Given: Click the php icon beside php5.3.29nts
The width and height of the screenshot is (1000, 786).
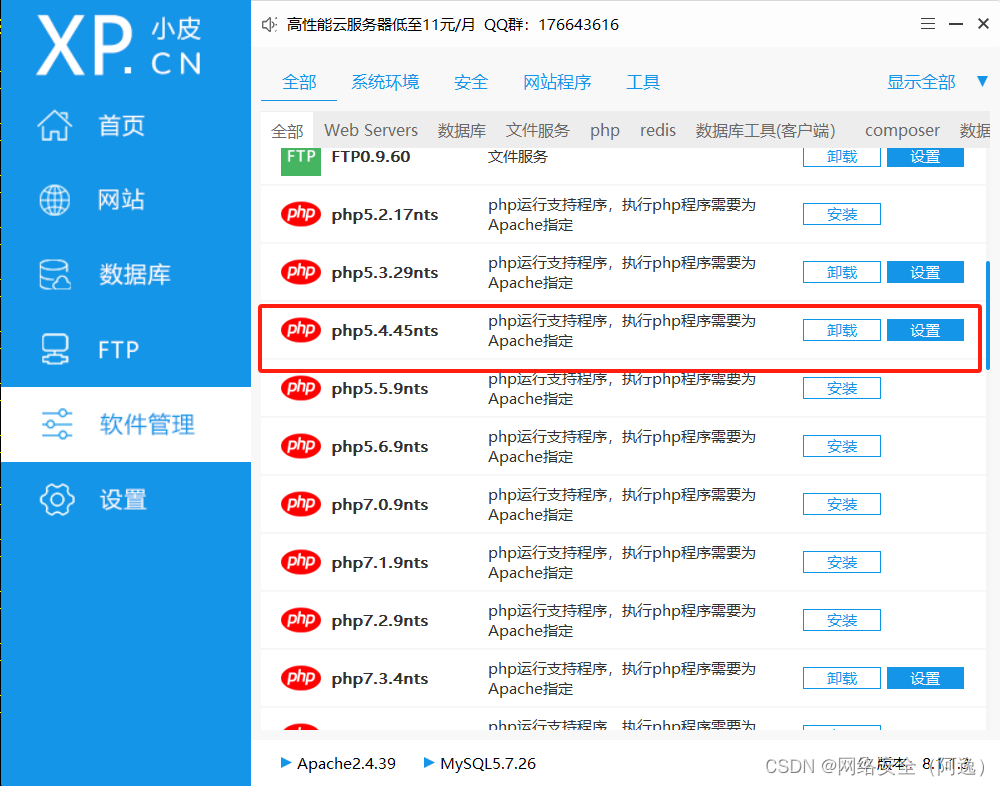Looking at the screenshot, I should click(x=301, y=272).
